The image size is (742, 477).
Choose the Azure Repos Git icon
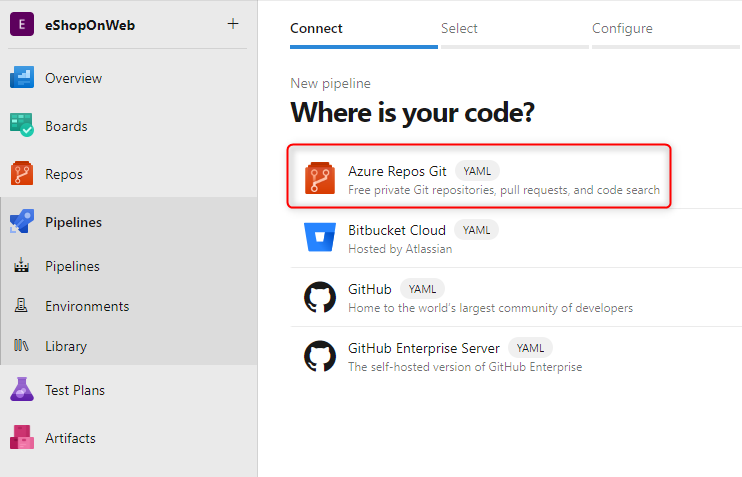click(320, 179)
